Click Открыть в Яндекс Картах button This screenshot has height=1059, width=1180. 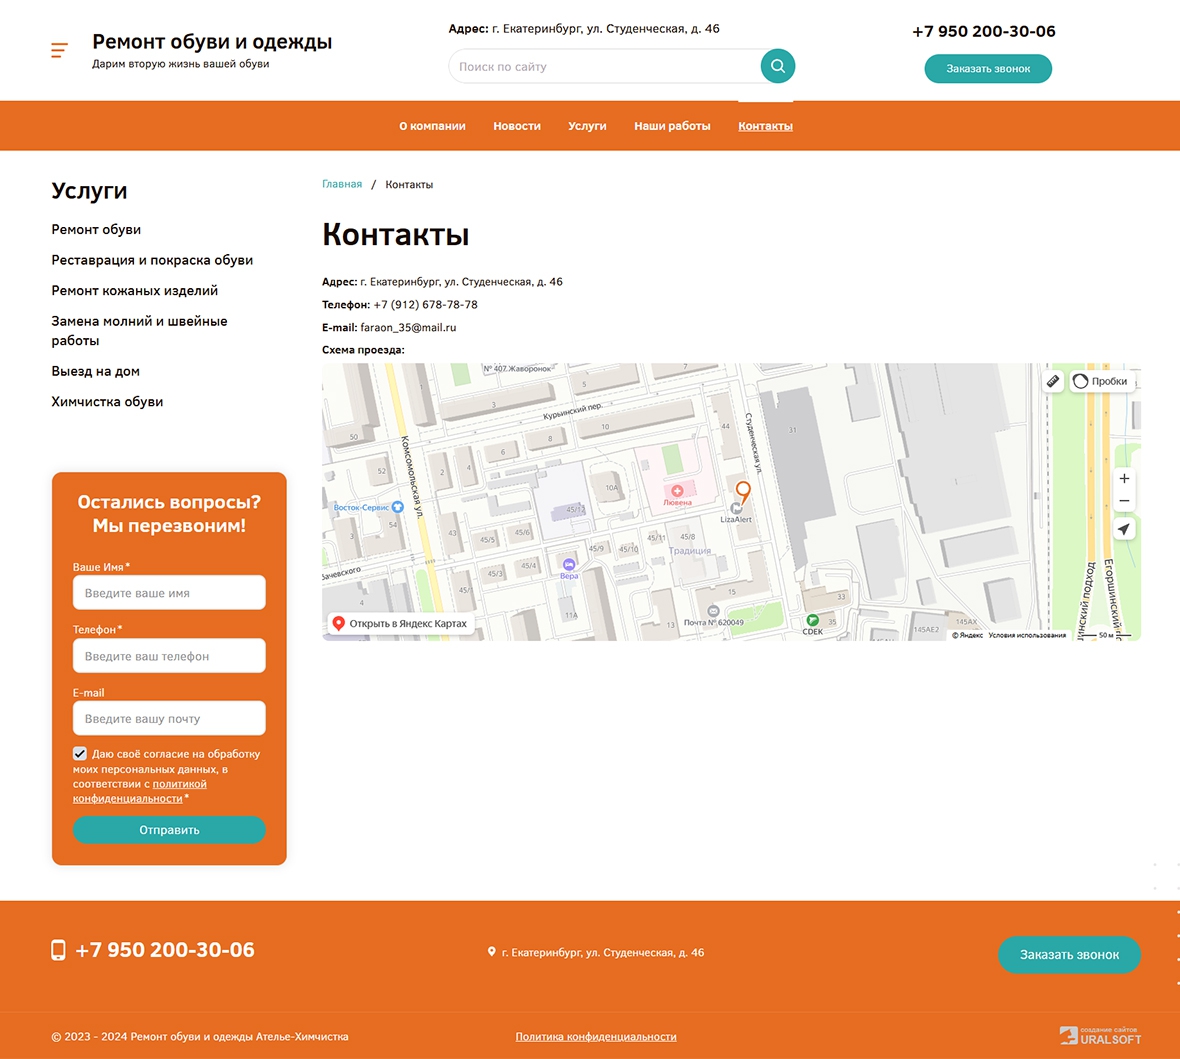400,623
